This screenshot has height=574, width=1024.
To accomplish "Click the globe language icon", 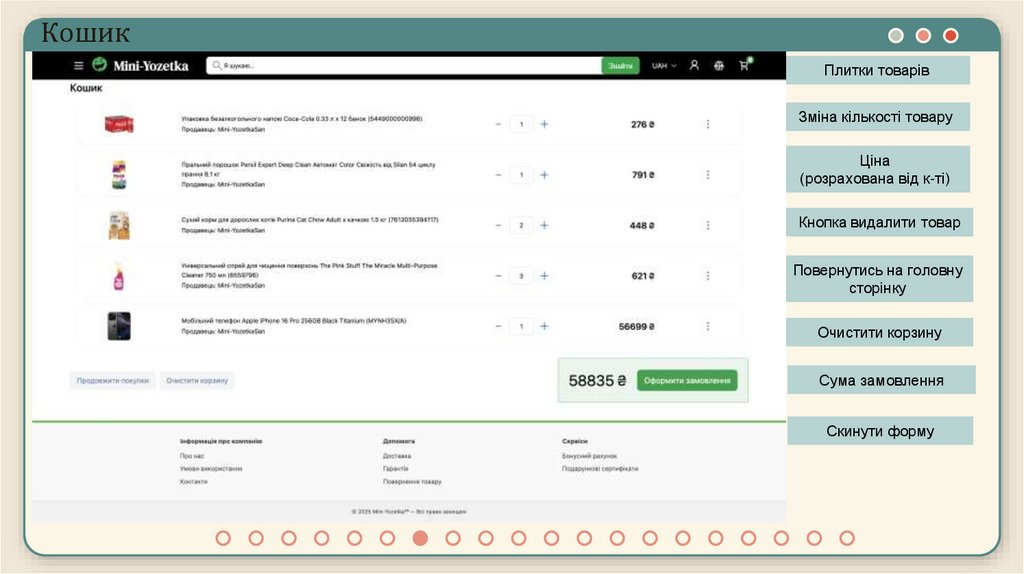I will pyautogui.click(x=719, y=65).
